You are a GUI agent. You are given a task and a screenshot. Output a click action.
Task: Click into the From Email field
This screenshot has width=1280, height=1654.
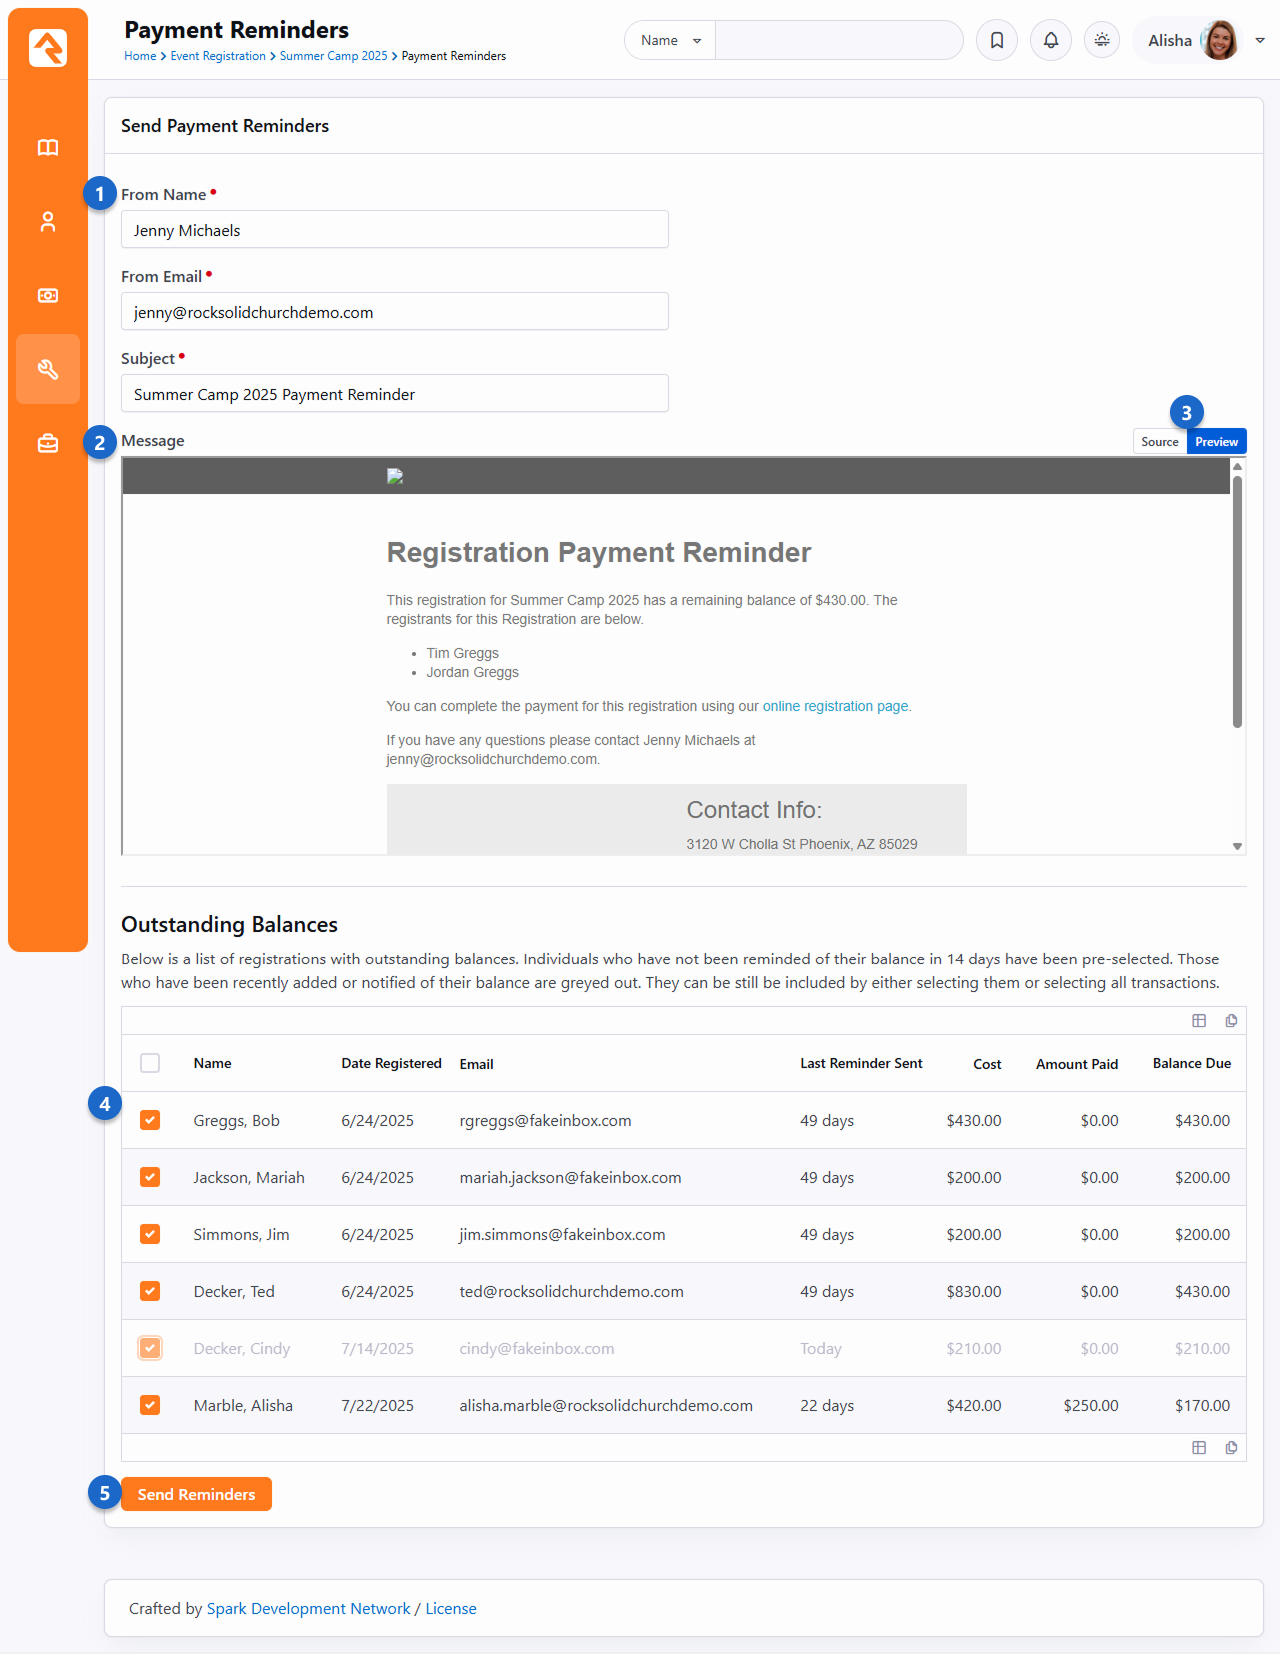[x=394, y=312]
